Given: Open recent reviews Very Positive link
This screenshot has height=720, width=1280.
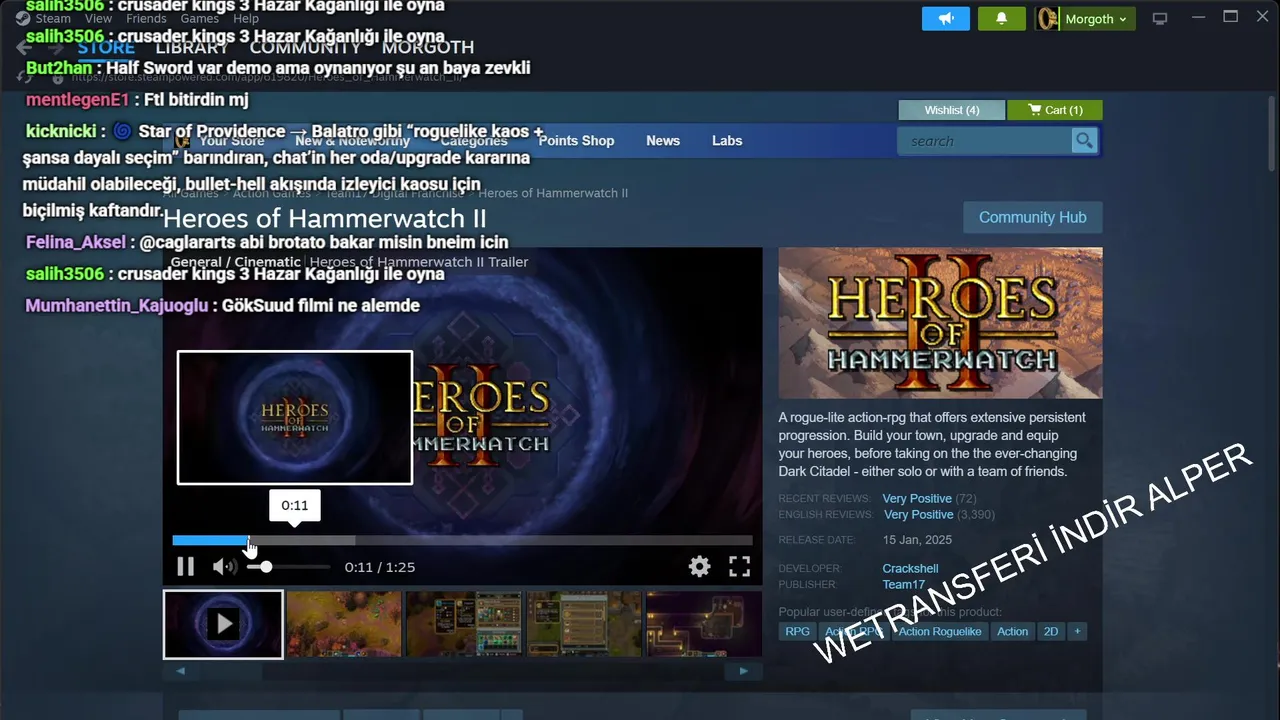Looking at the screenshot, I should [x=917, y=498].
